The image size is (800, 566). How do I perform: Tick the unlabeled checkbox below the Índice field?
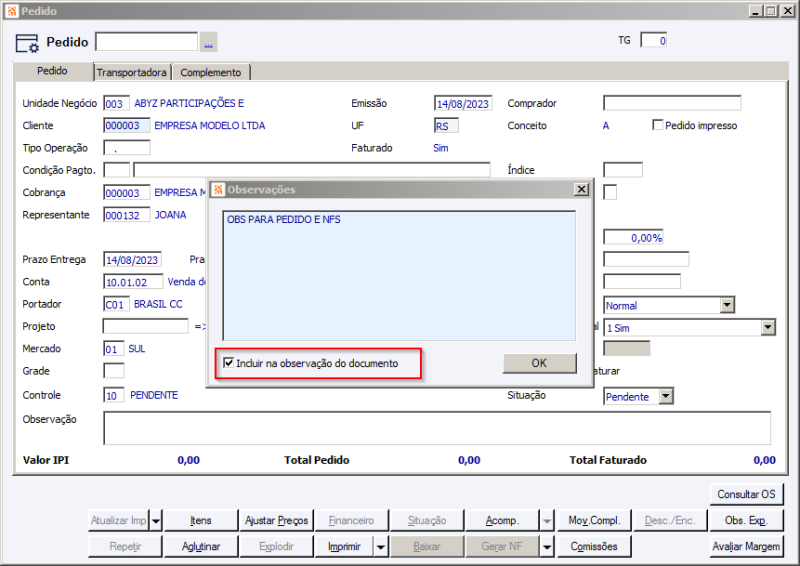pyautogui.click(x=610, y=192)
